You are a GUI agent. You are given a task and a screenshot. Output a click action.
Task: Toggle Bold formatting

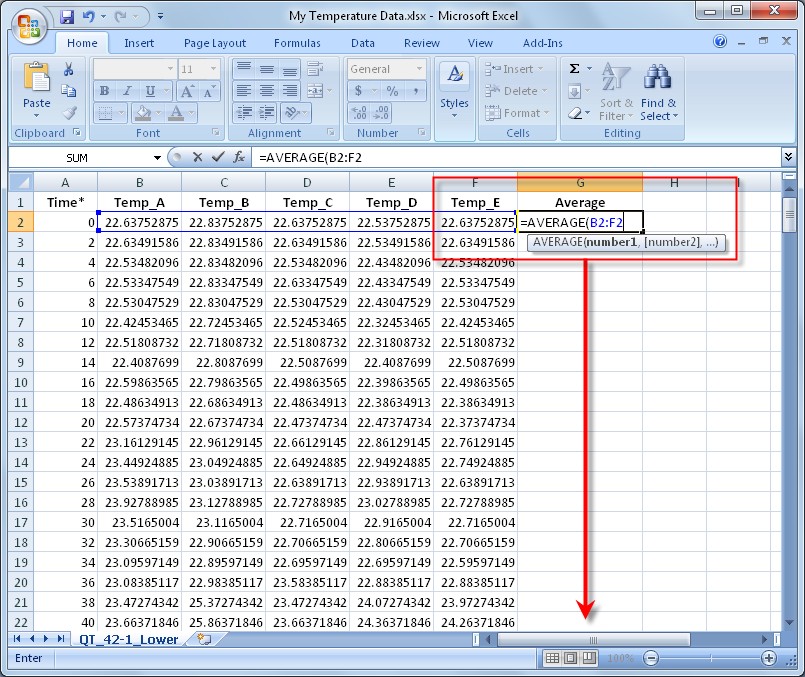pos(103,89)
